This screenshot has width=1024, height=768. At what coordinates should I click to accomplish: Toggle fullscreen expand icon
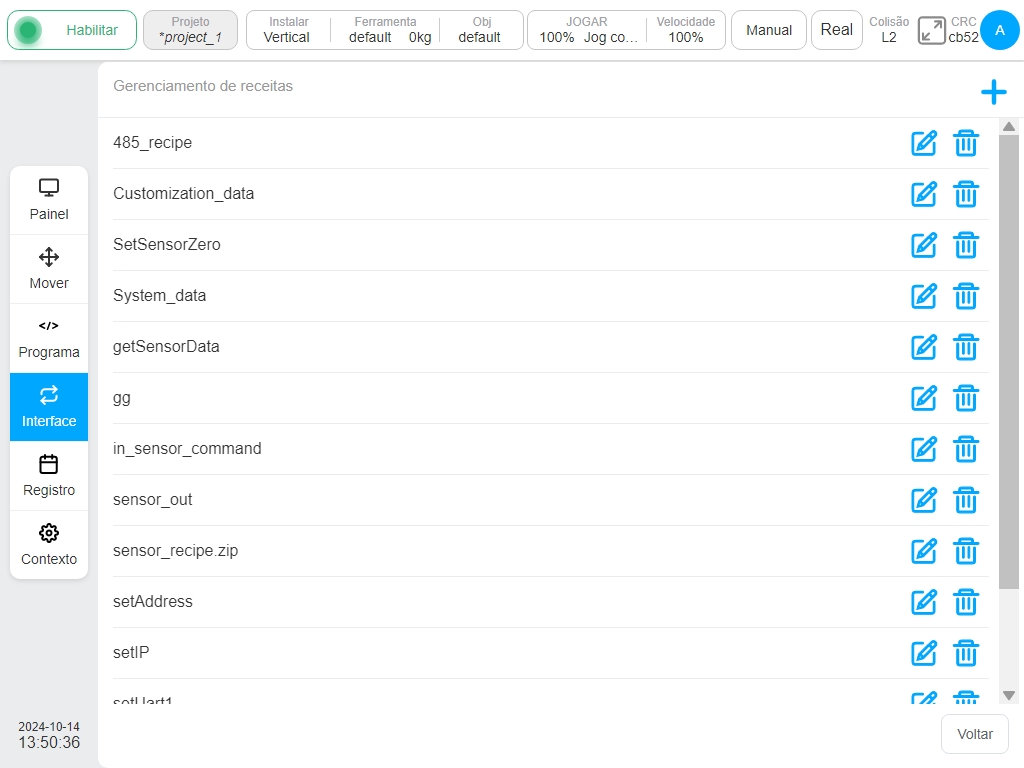[x=931, y=30]
